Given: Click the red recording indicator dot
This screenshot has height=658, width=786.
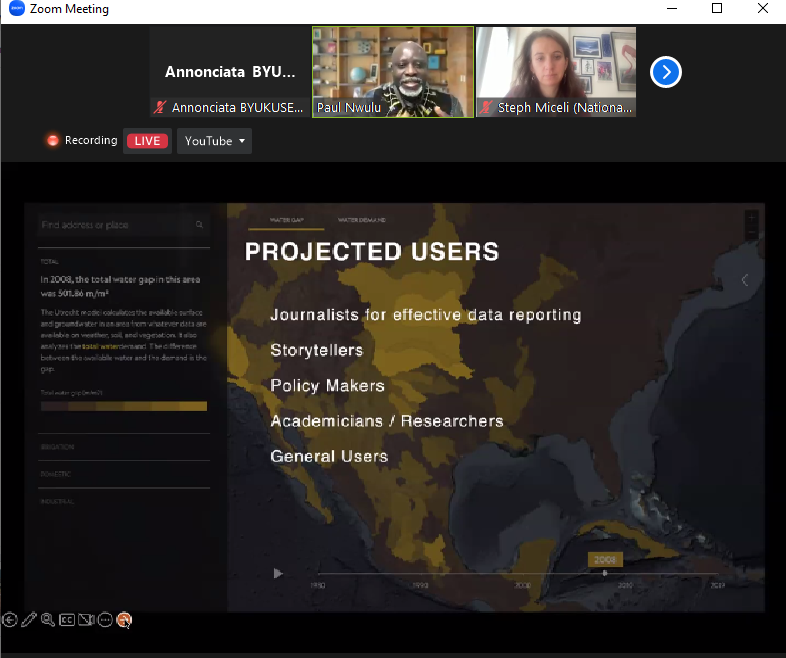Looking at the screenshot, I should coord(53,140).
